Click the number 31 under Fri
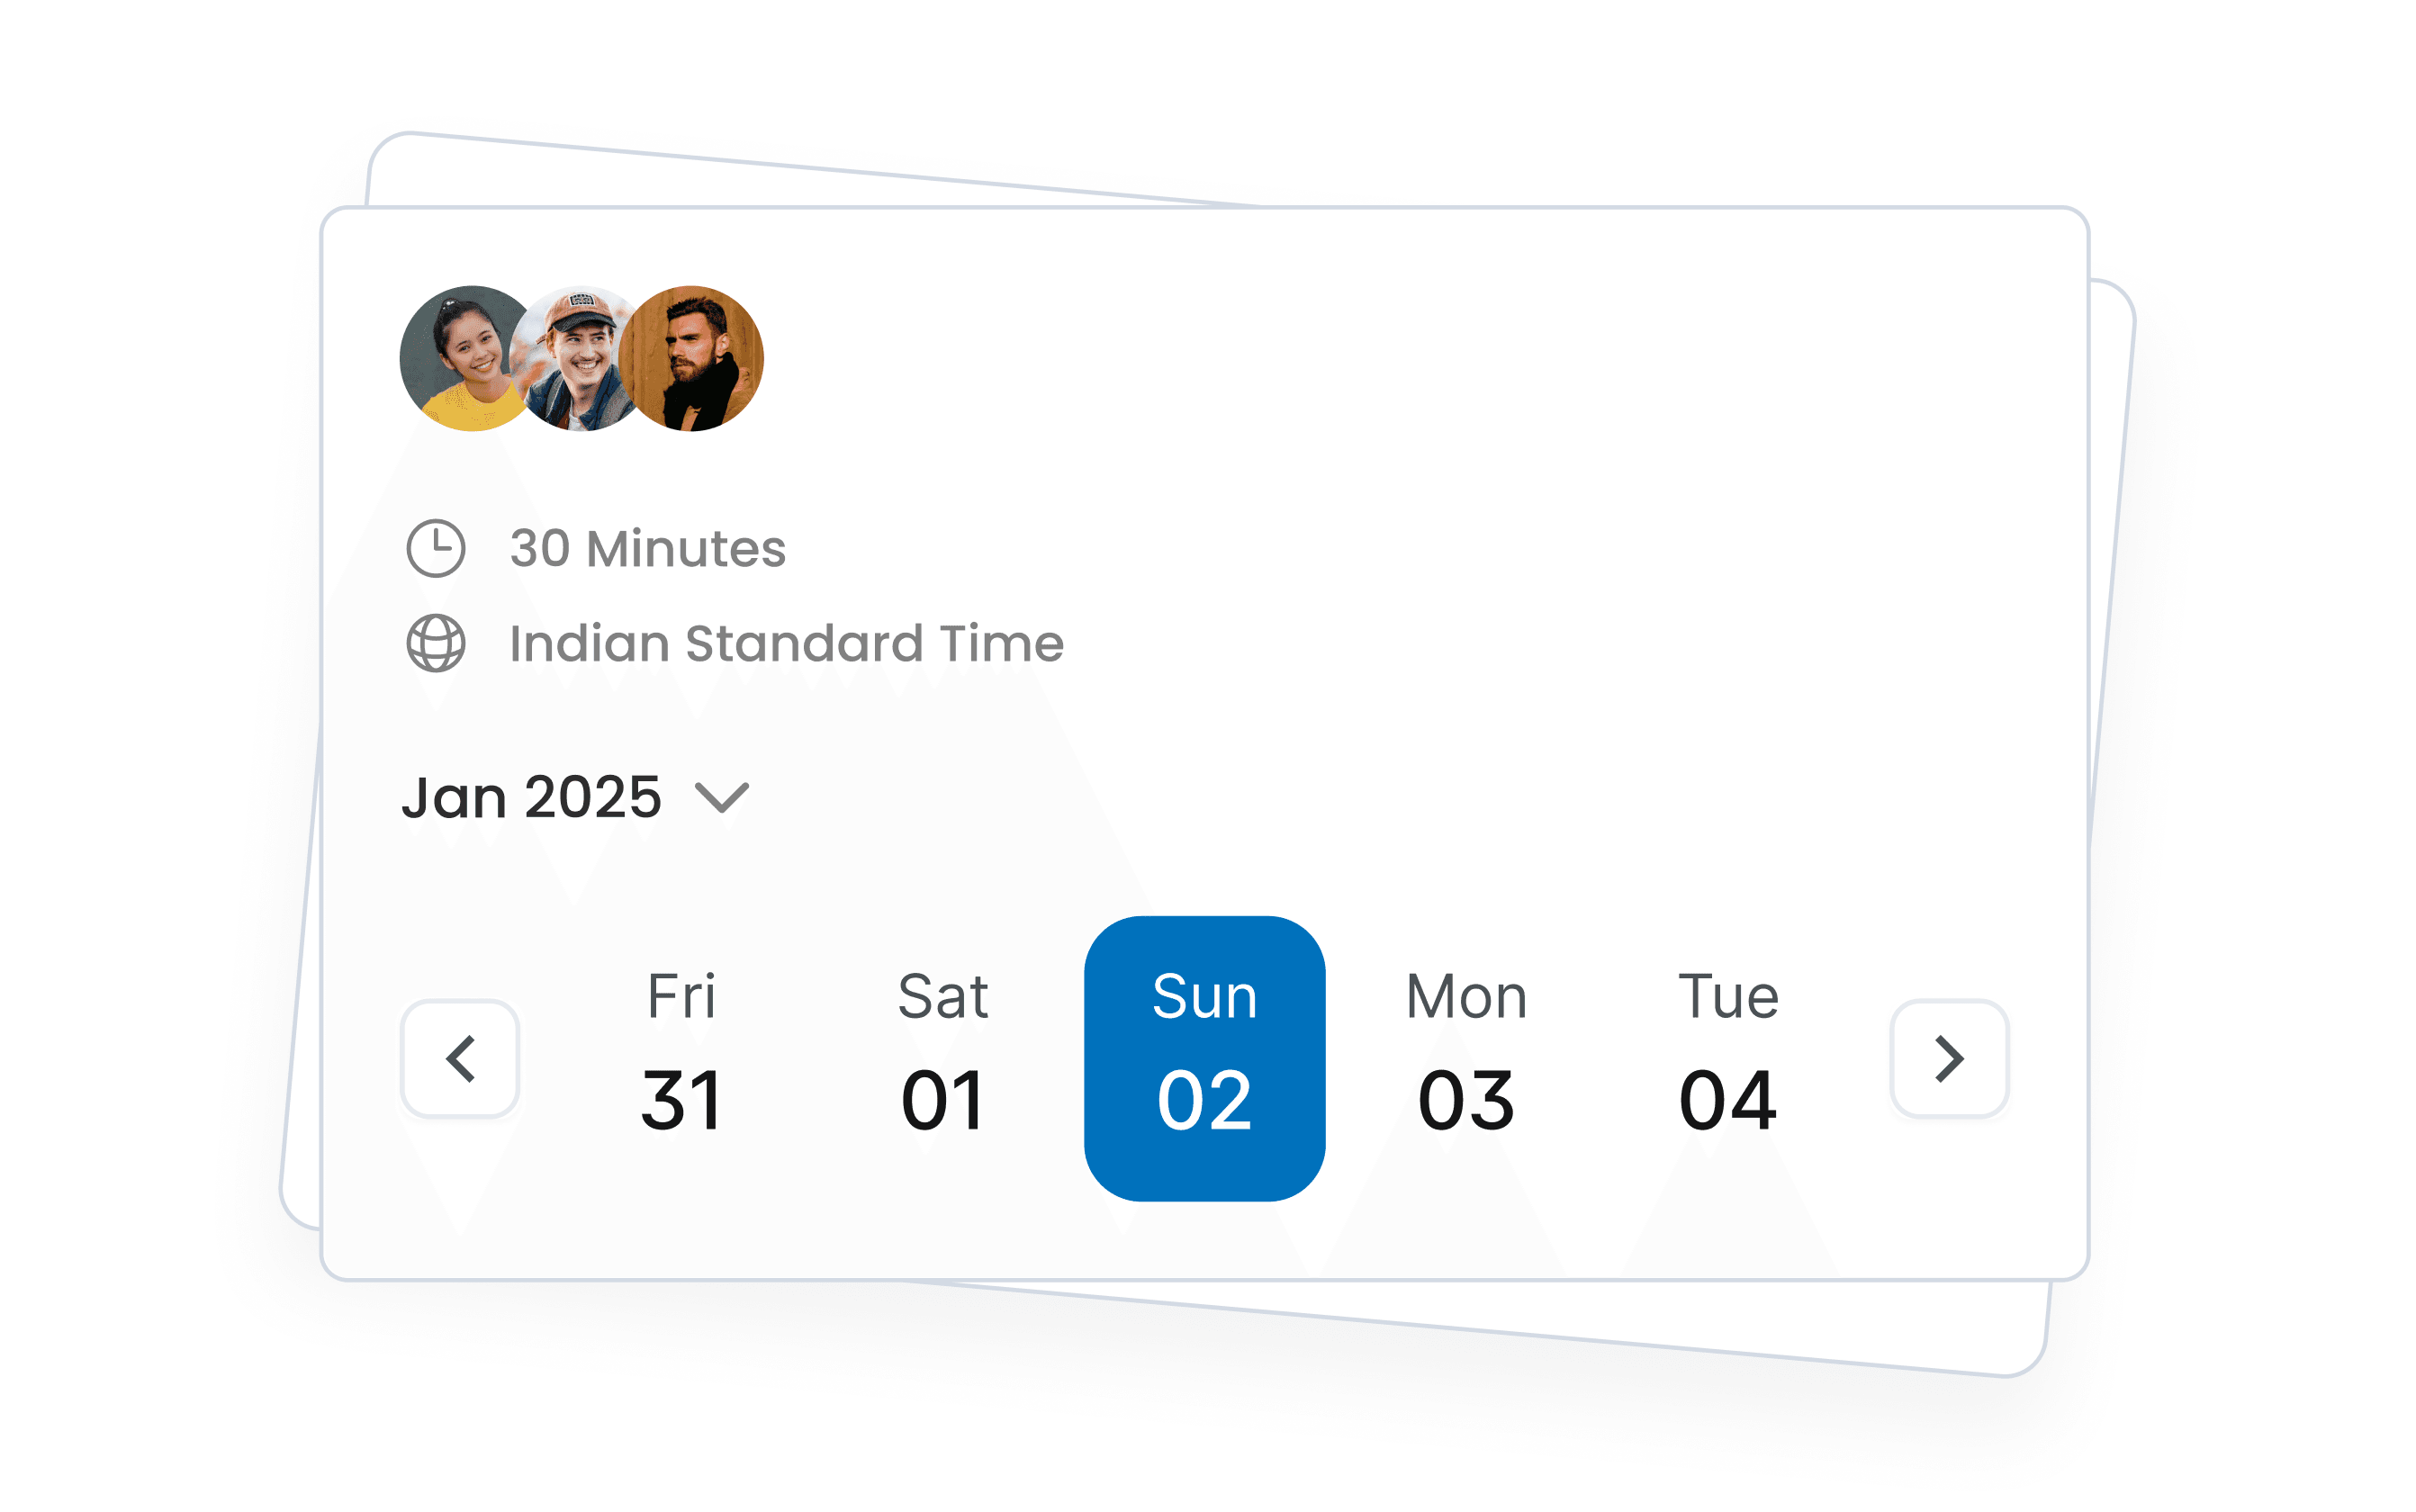Screen dimensions: 2416x1512 click(682, 1100)
